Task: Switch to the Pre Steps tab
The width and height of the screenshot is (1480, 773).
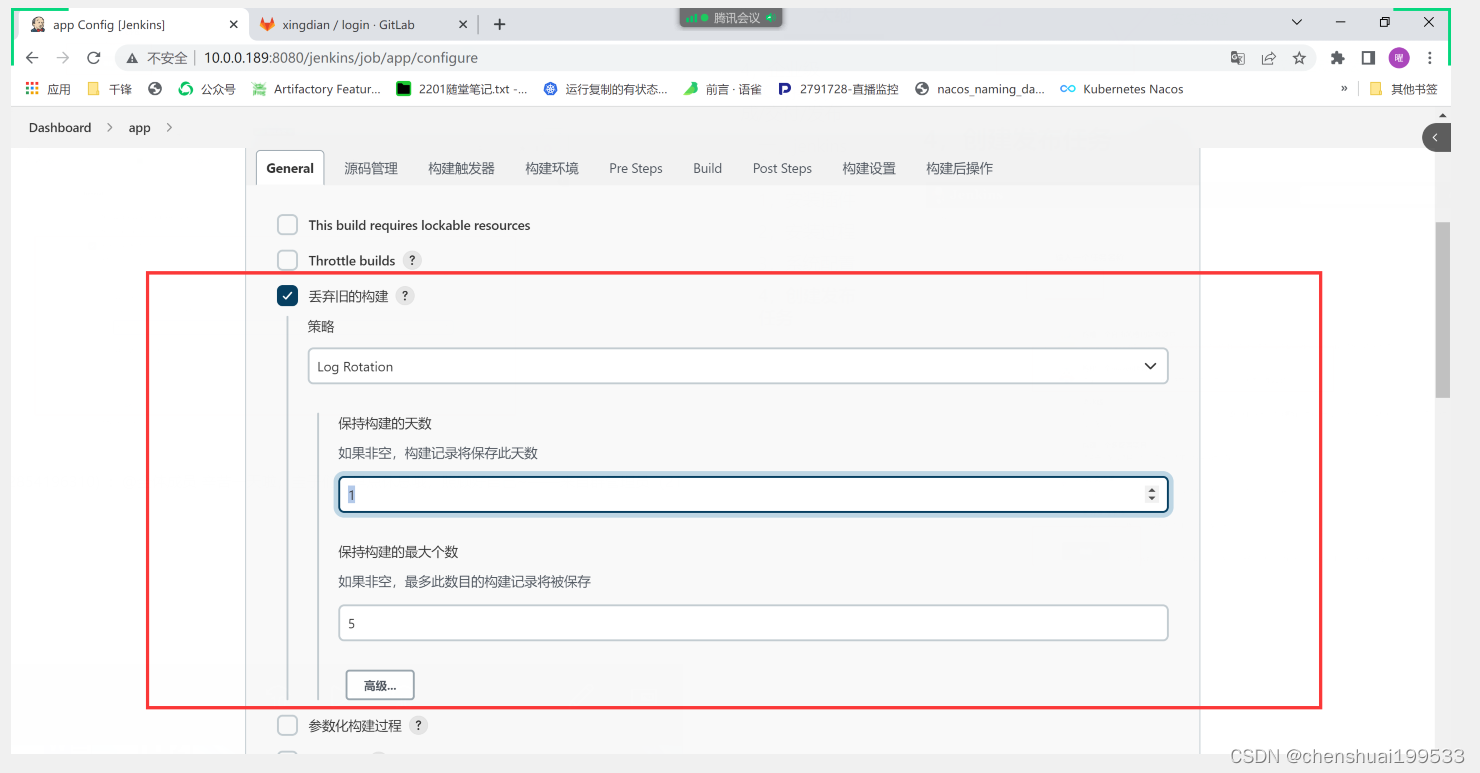Action: [636, 168]
